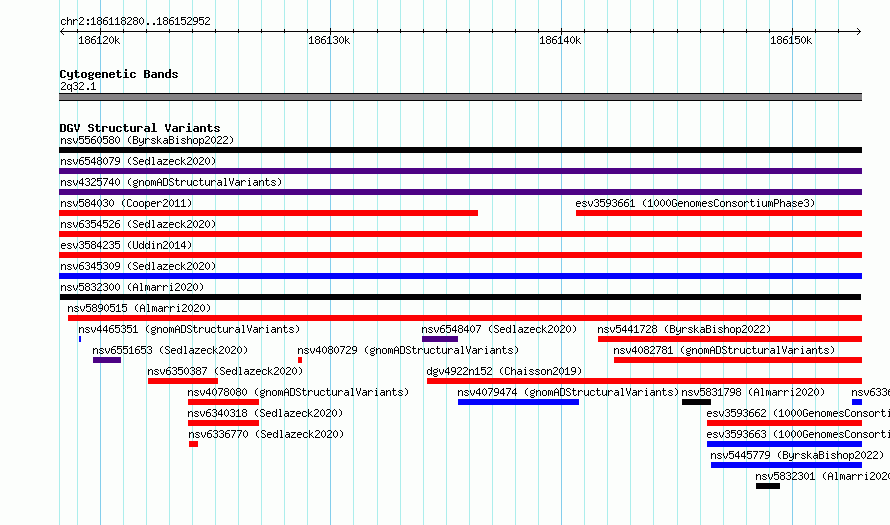Viewport: 890px width, 525px height.
Task: Select the blue esv3593663 variant bar
Action: coord(784,444)
